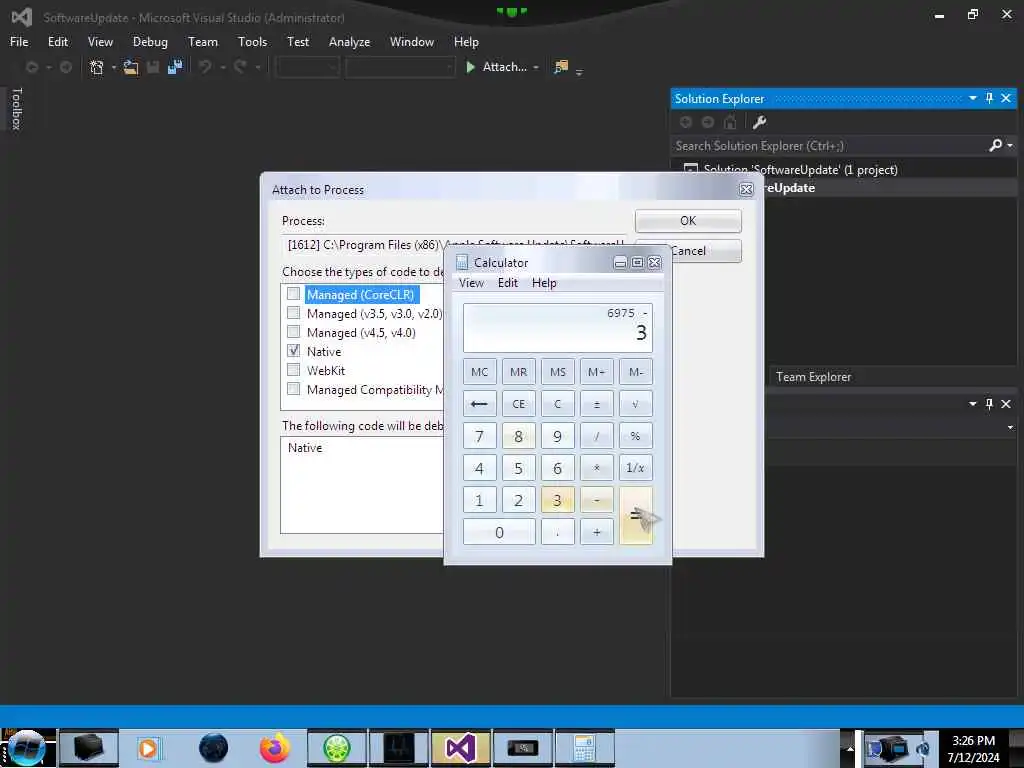Click the Solution Explorer Home icon
The width and height of the screenshot is (1024, 768).
pos(730,122)
